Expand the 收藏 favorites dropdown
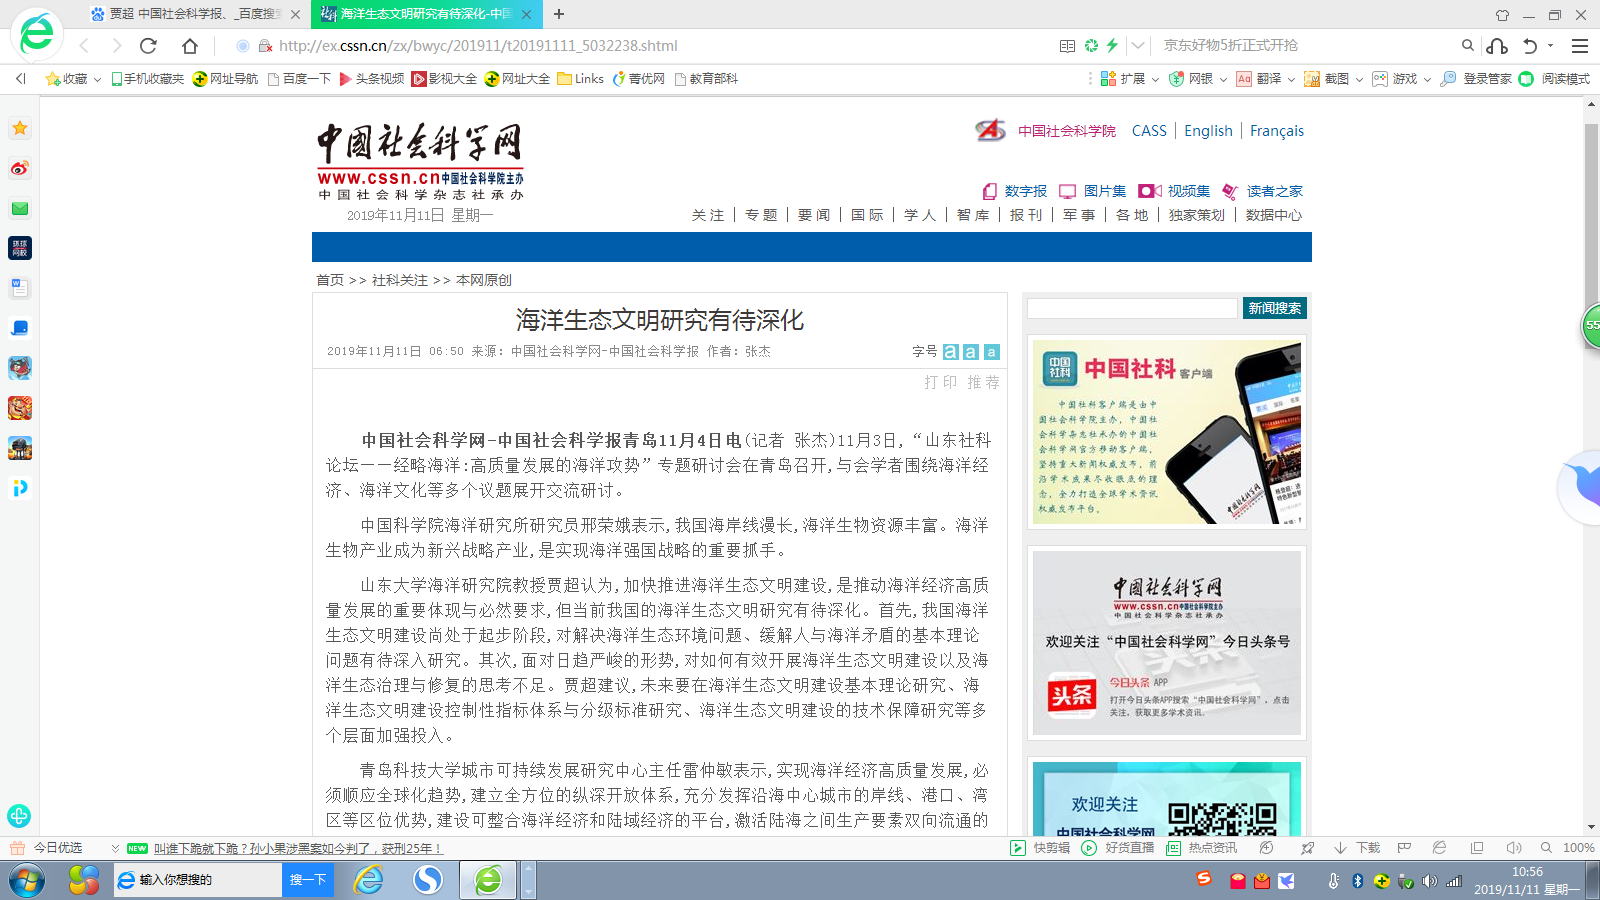1600x900 pixels. tap(97, 80)
